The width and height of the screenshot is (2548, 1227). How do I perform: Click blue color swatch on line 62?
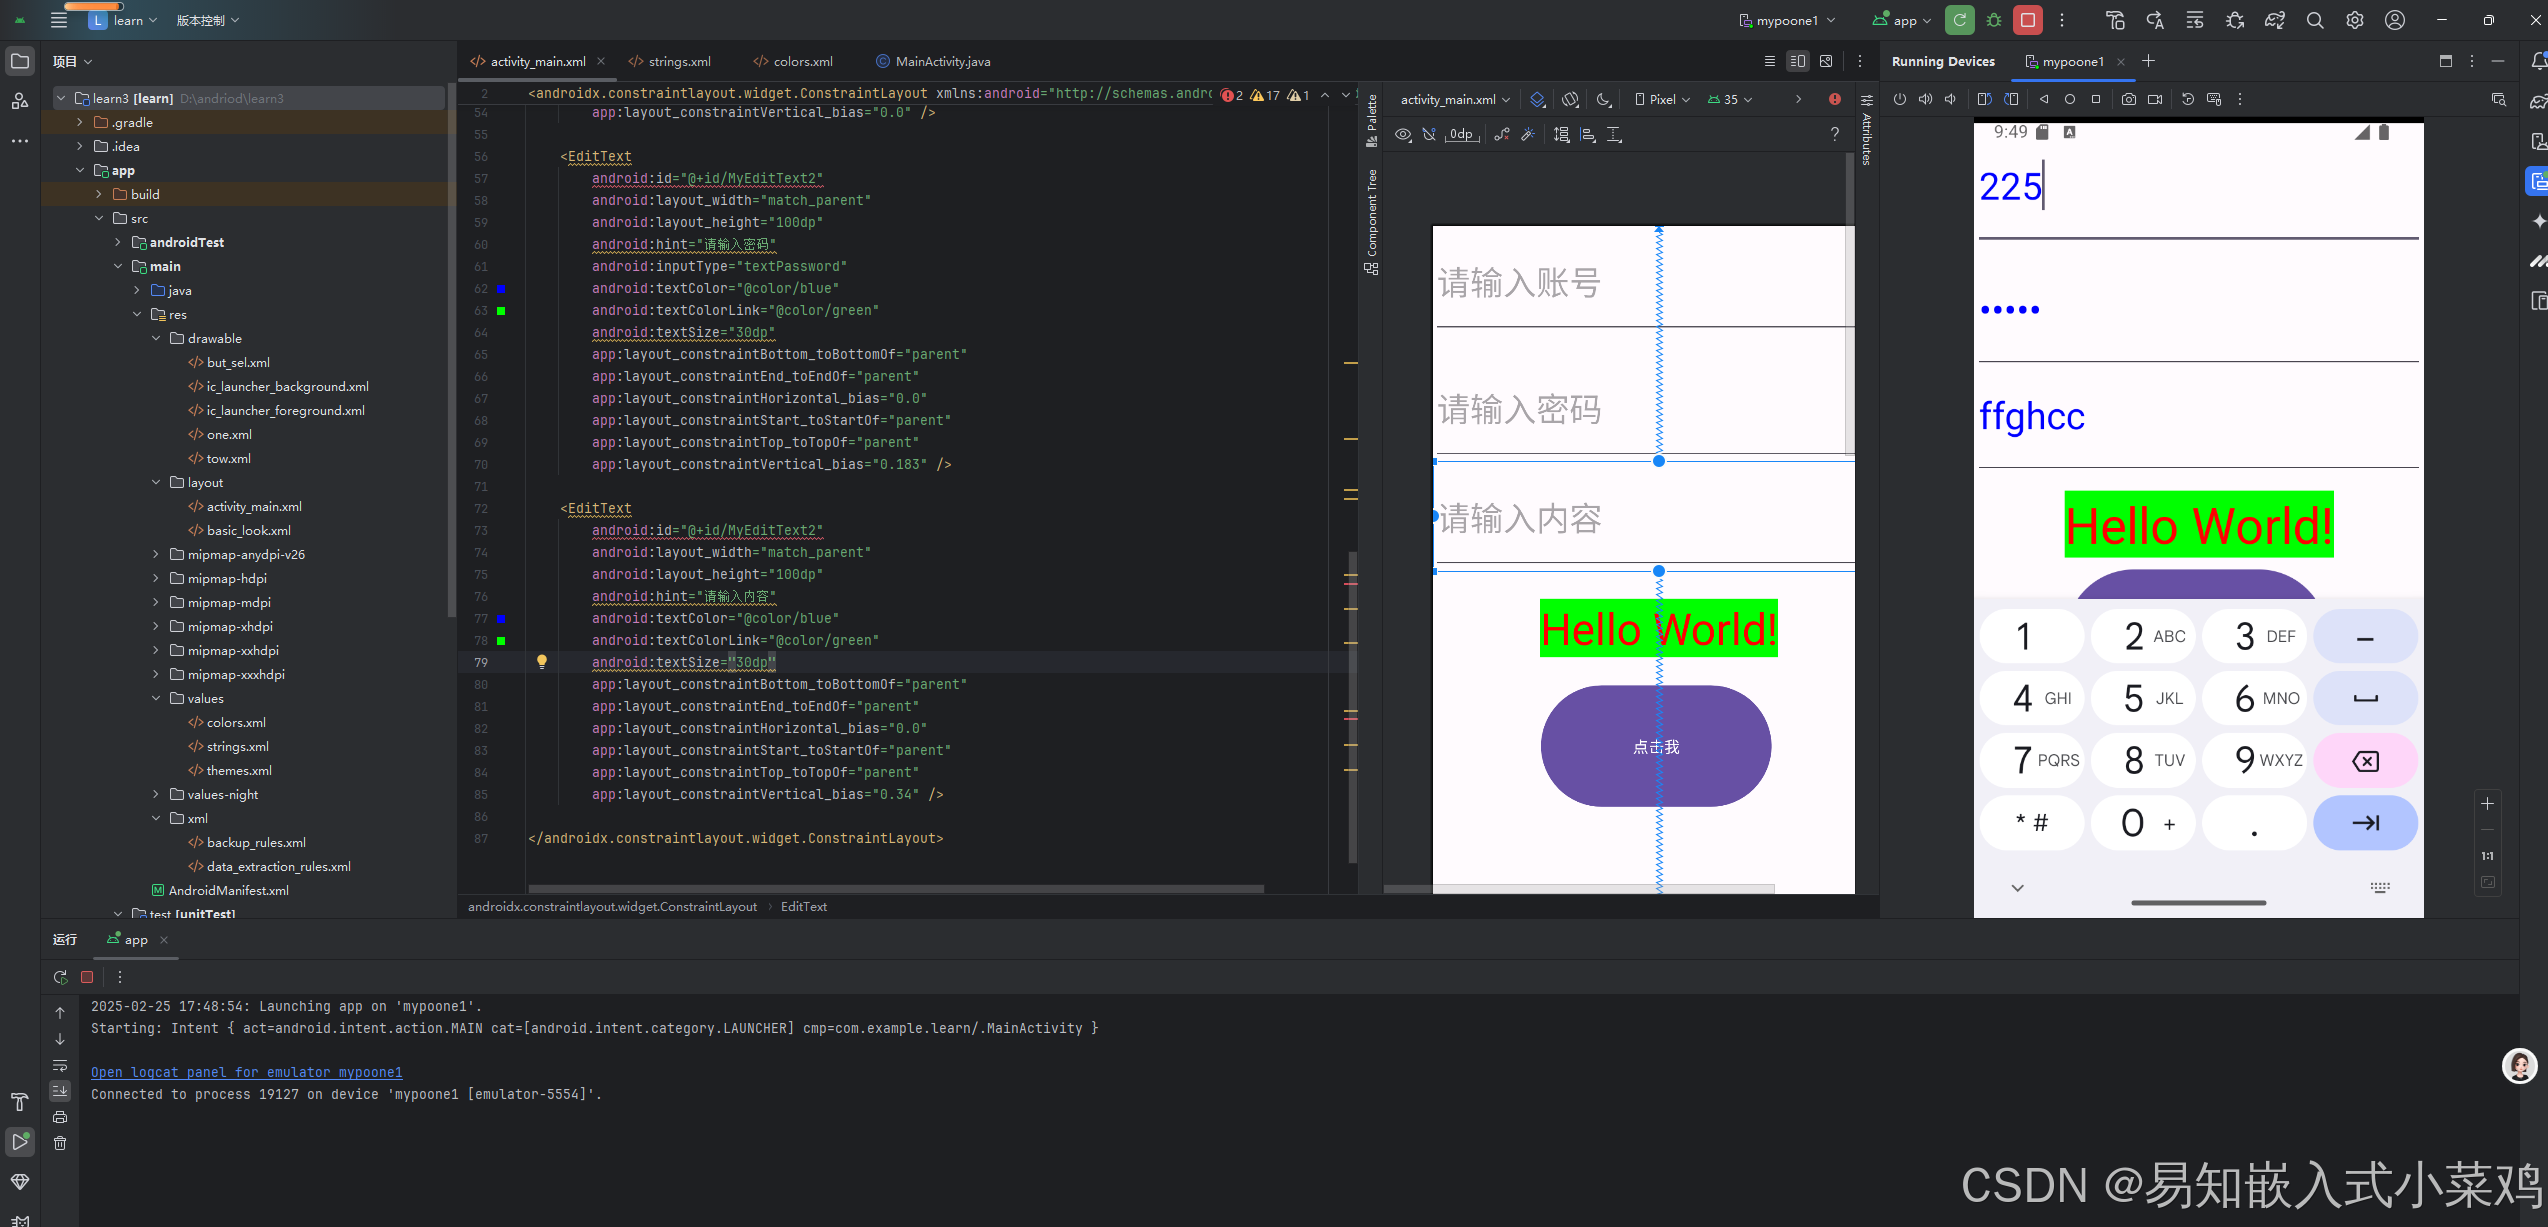502,289
